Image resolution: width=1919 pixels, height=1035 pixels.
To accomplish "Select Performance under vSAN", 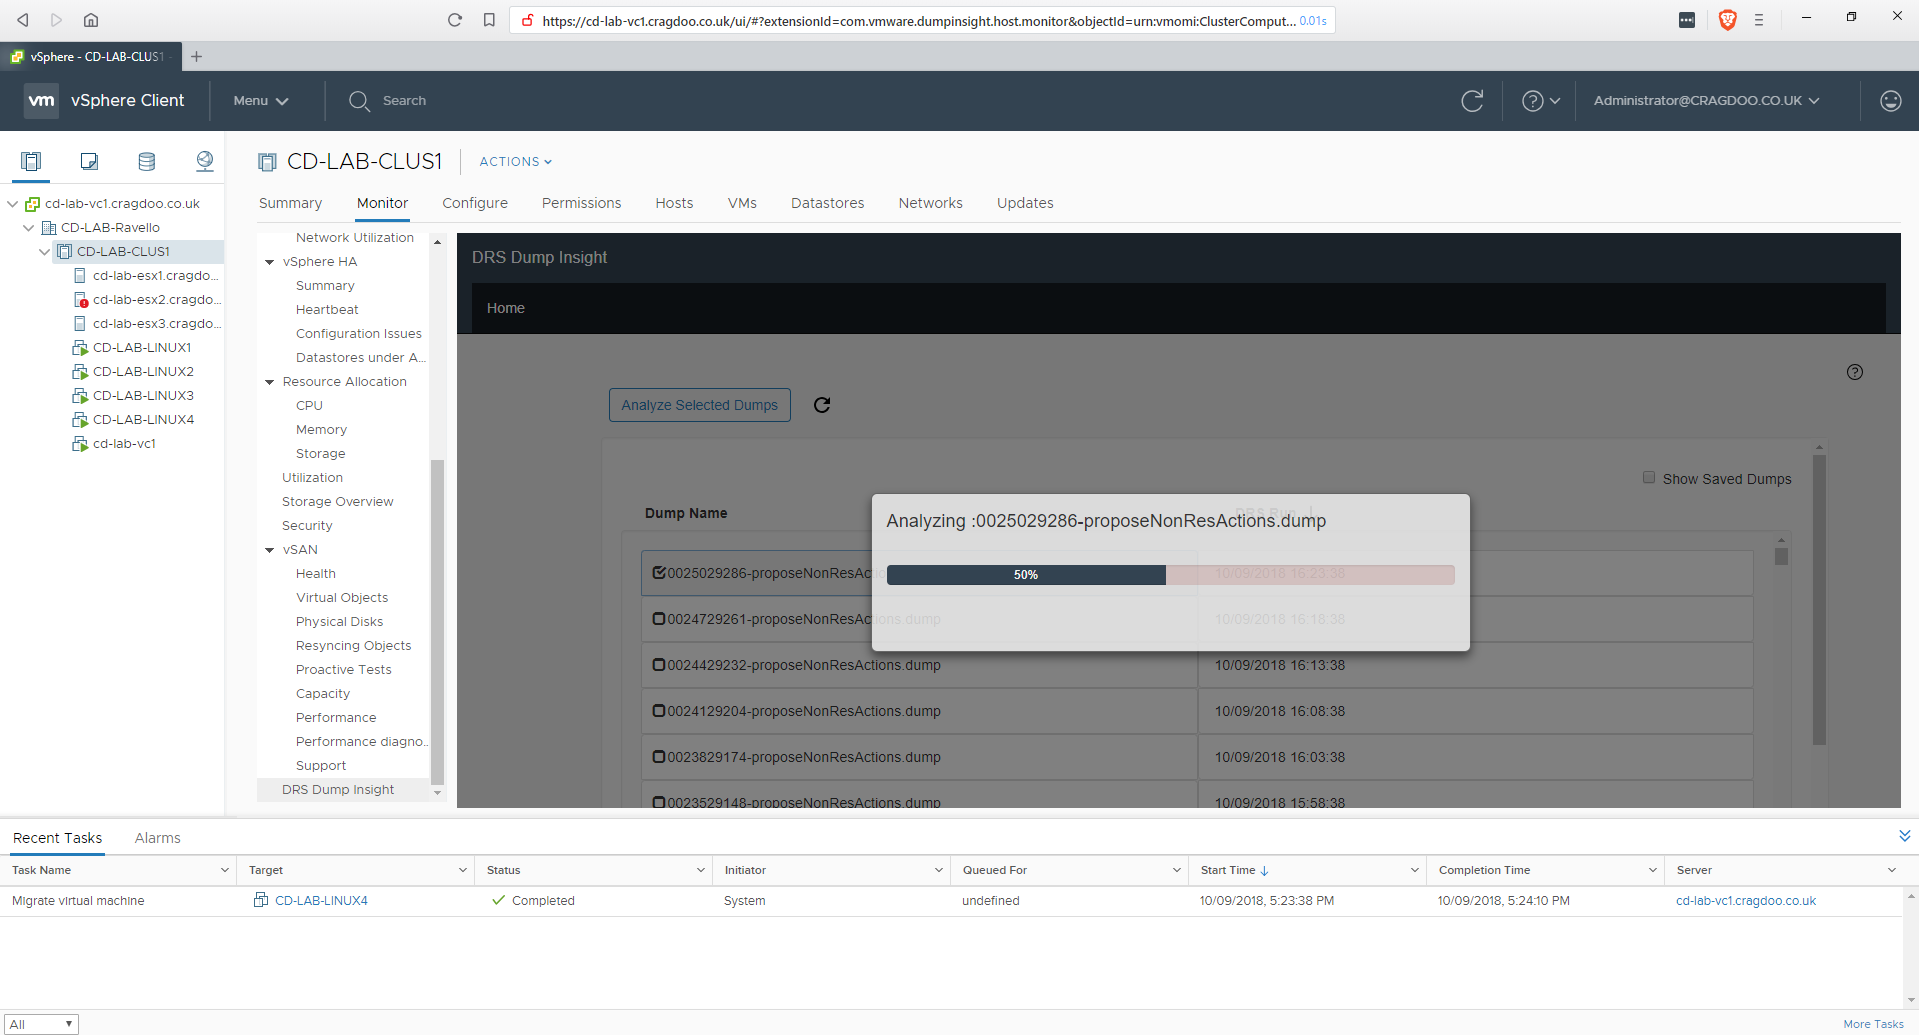I will 336,718.
